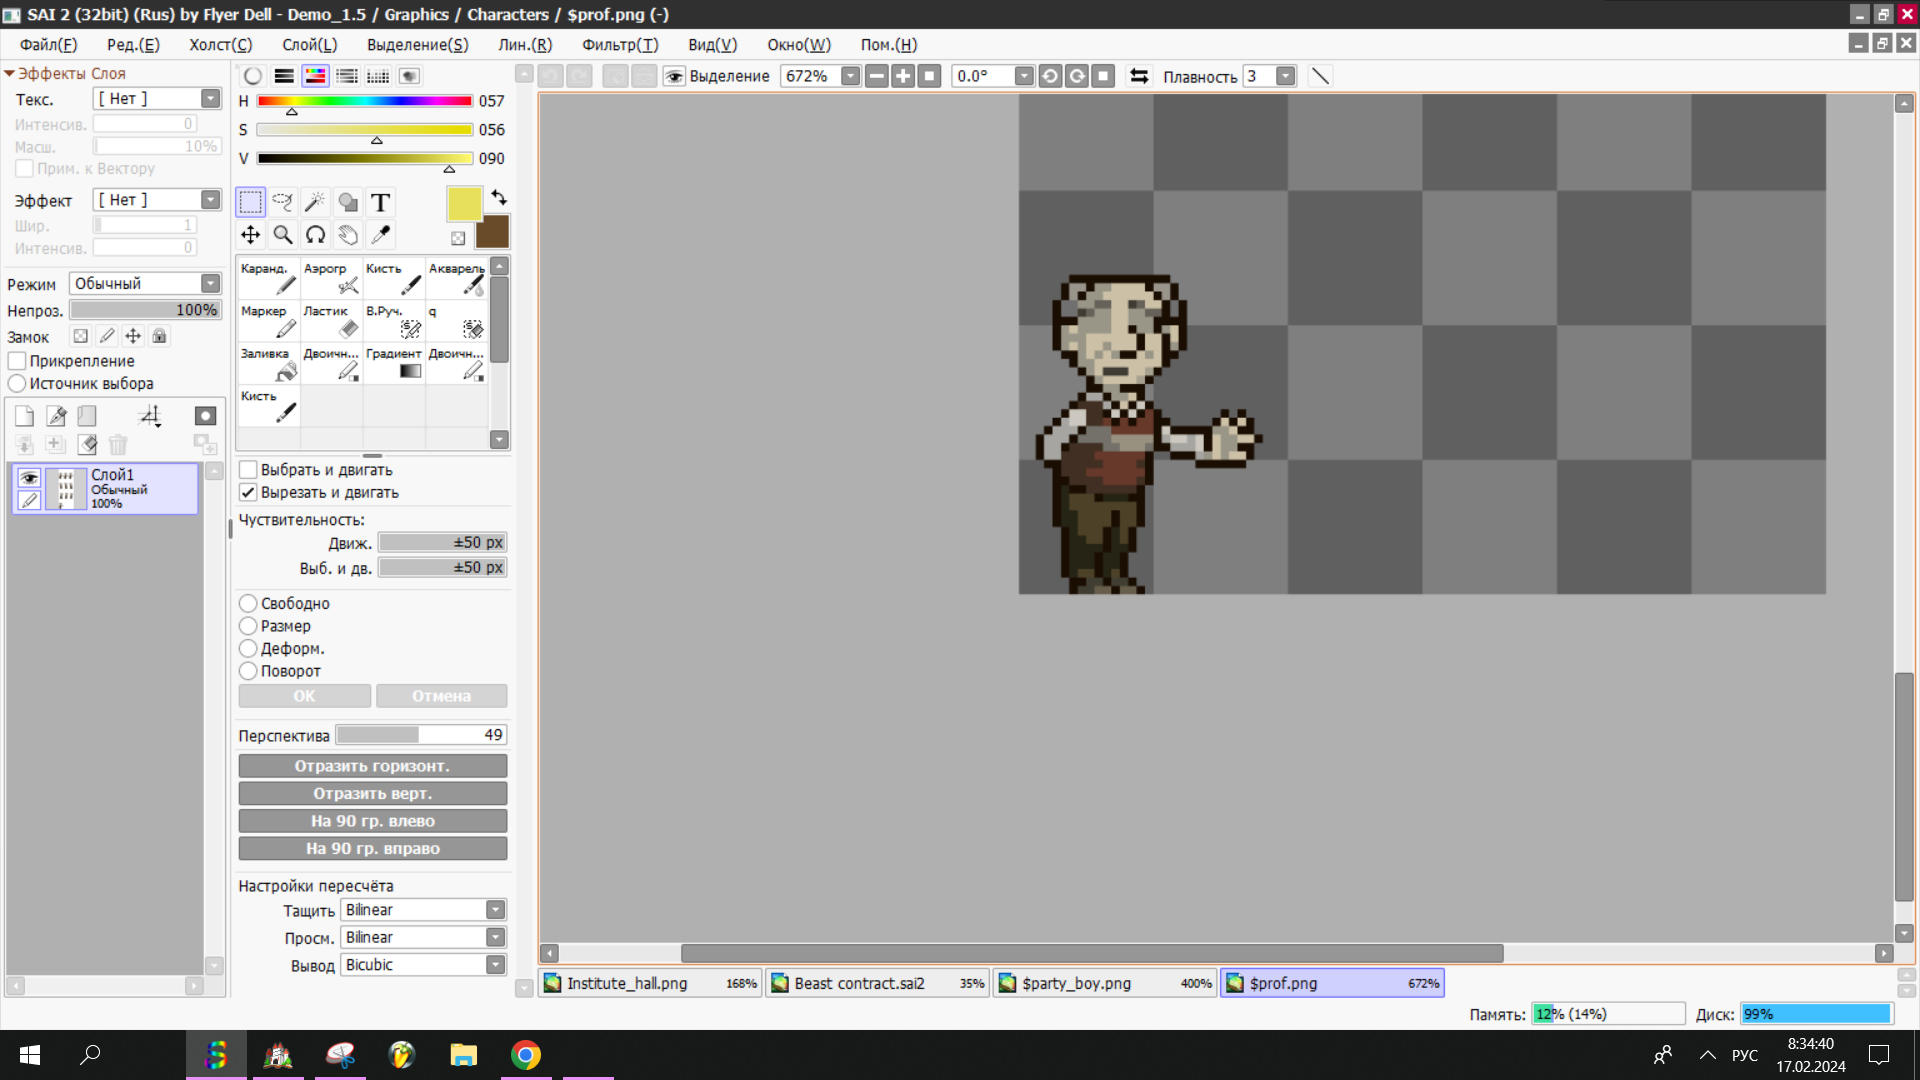The height and width of the screenshot is (1080, 1920).
Task: Open the Режим blending mode dropdown
Action: 210,284
